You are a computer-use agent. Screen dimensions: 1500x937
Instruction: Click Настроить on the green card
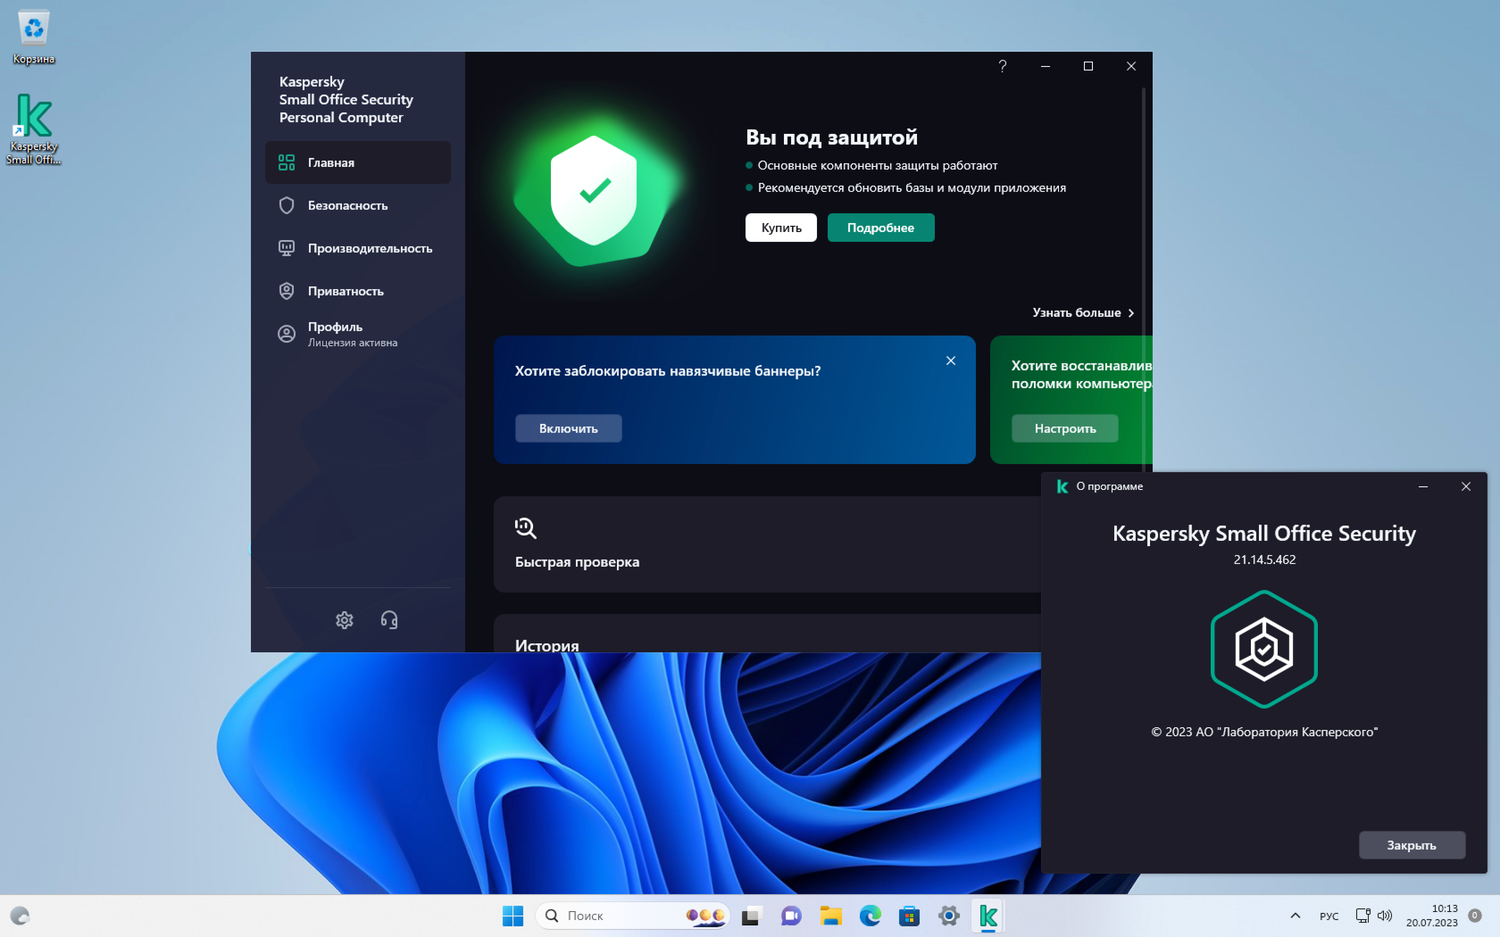pos(1065,428)
